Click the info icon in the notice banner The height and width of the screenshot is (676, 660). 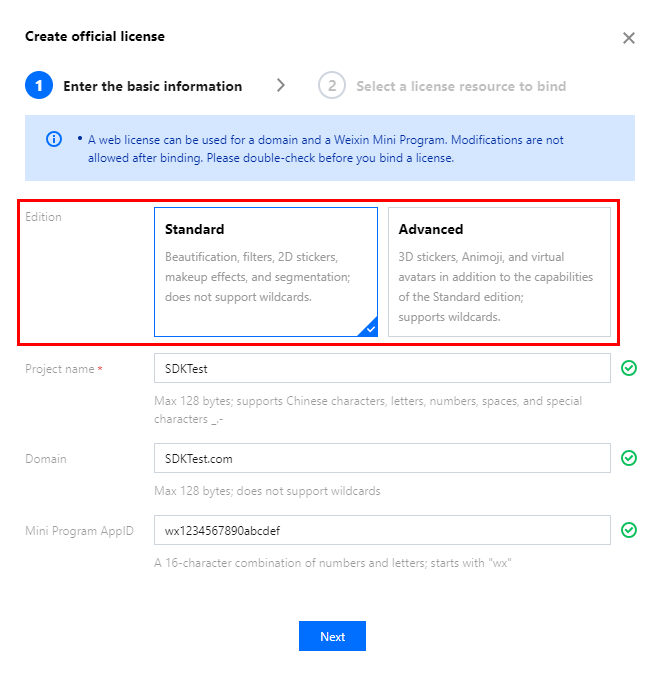click(54, 139)
